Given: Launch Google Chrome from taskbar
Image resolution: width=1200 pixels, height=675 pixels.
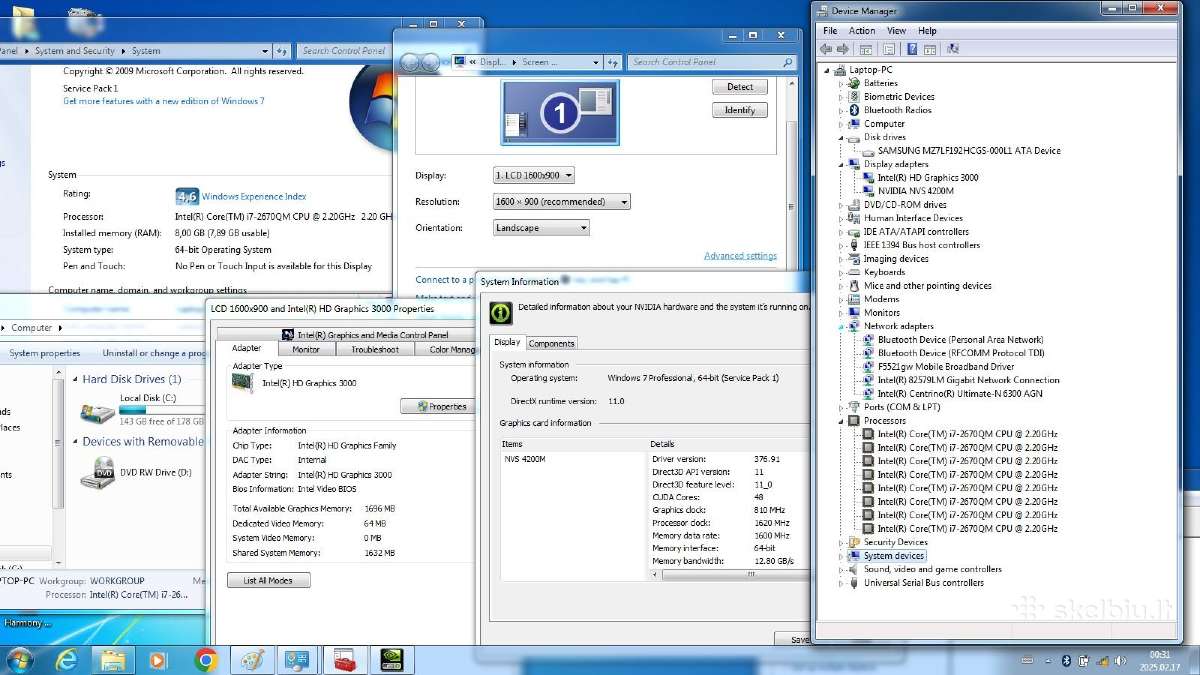Looking at the screenshot, I should [x=206, y=660].
